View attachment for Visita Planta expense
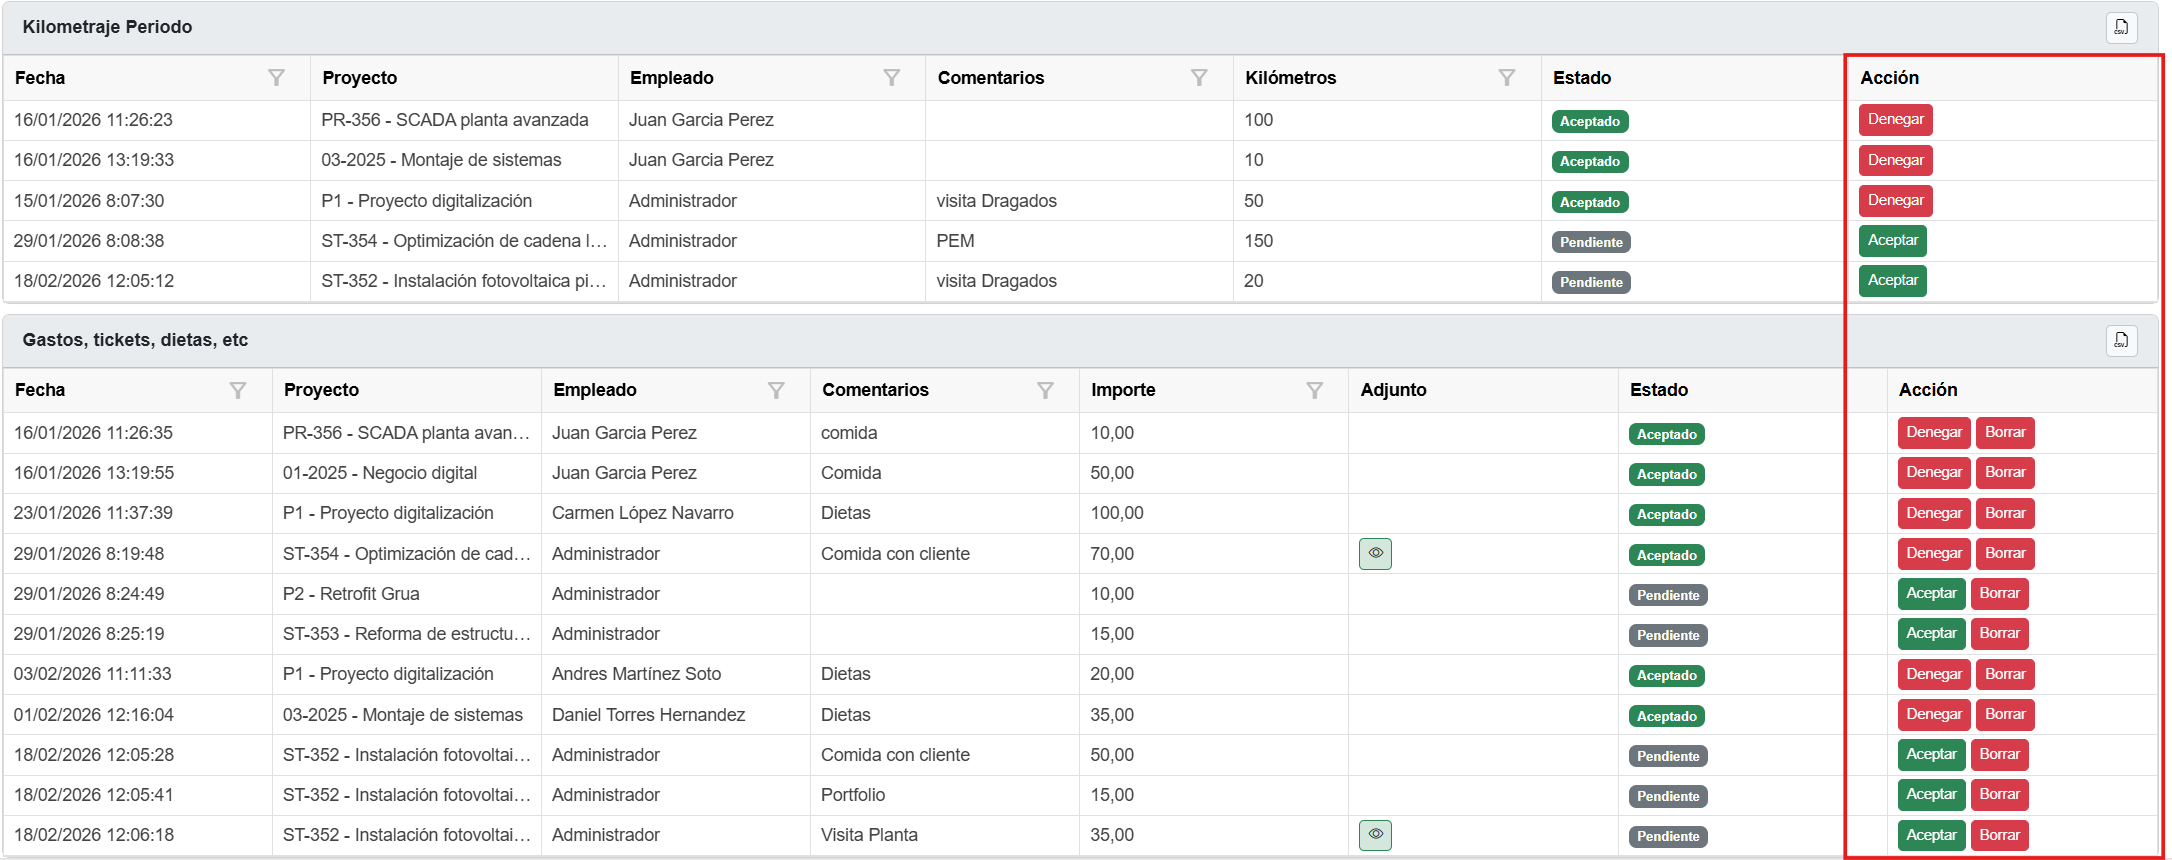Image resolution: width=2172 pixels, height=860 pixels. [1375, 834]
